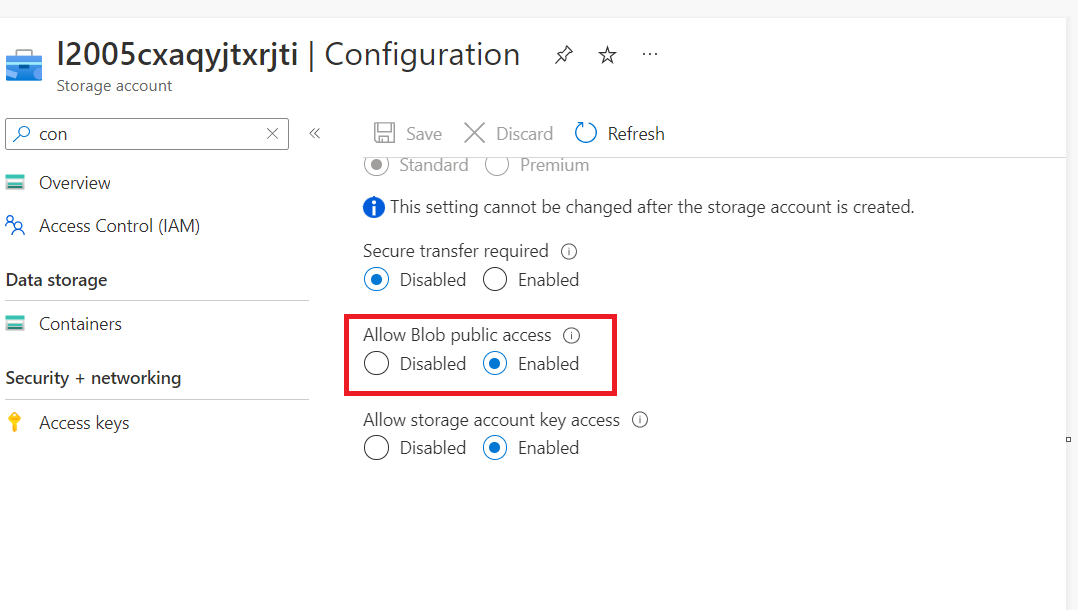Click the favorite star icon

pyautogui.click(x=607, y=55)
